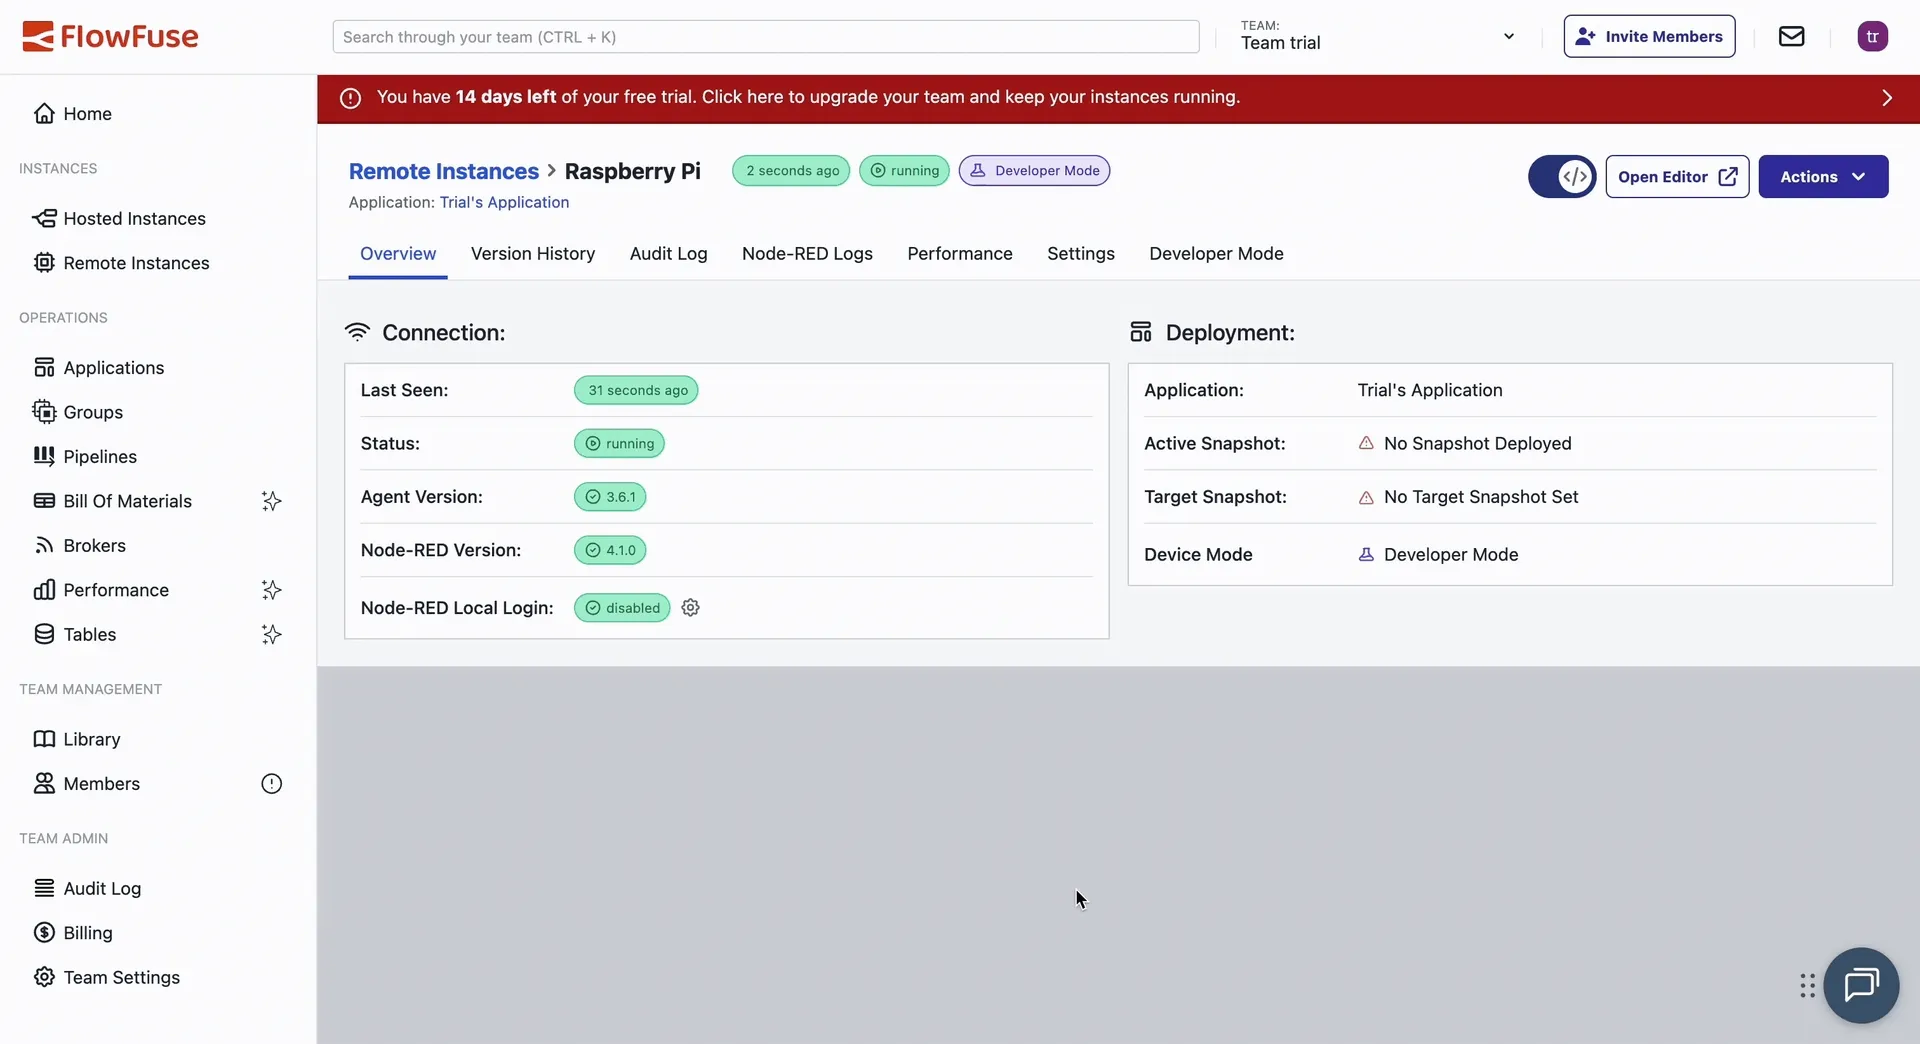This screenshot has width=1920, height=1044.
Task: Click the FlowFuse logo
Action: [x=110, y=36]
